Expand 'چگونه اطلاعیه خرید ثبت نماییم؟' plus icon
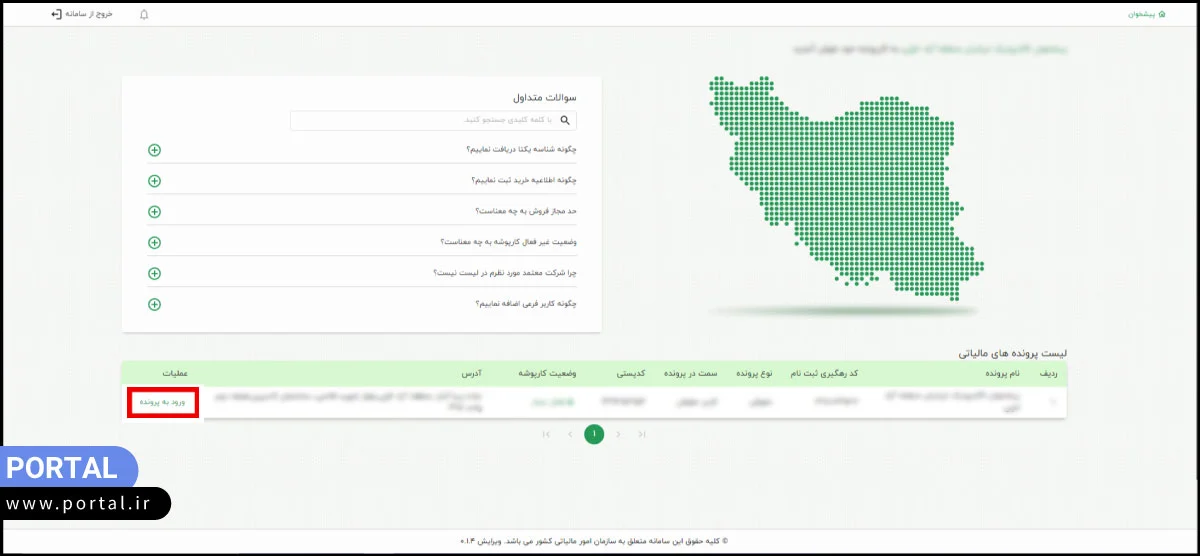 (154, 181)
